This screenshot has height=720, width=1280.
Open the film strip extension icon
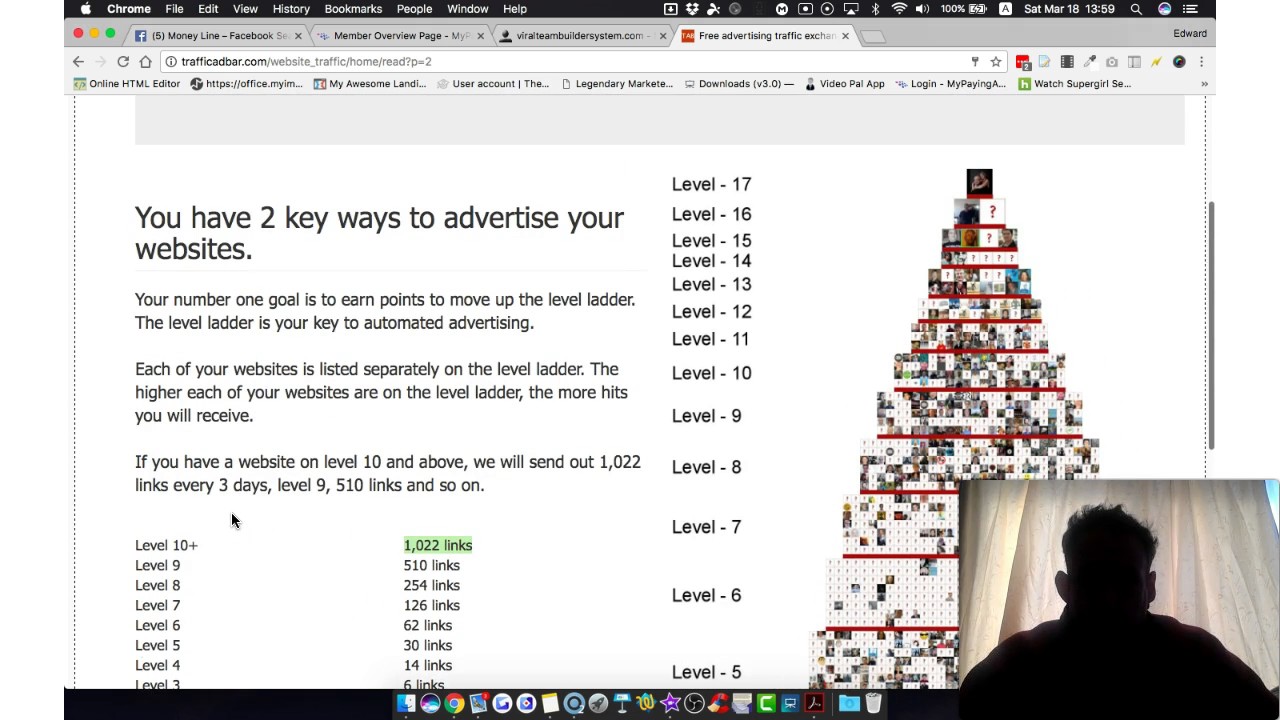click(x=1068, y=62)
